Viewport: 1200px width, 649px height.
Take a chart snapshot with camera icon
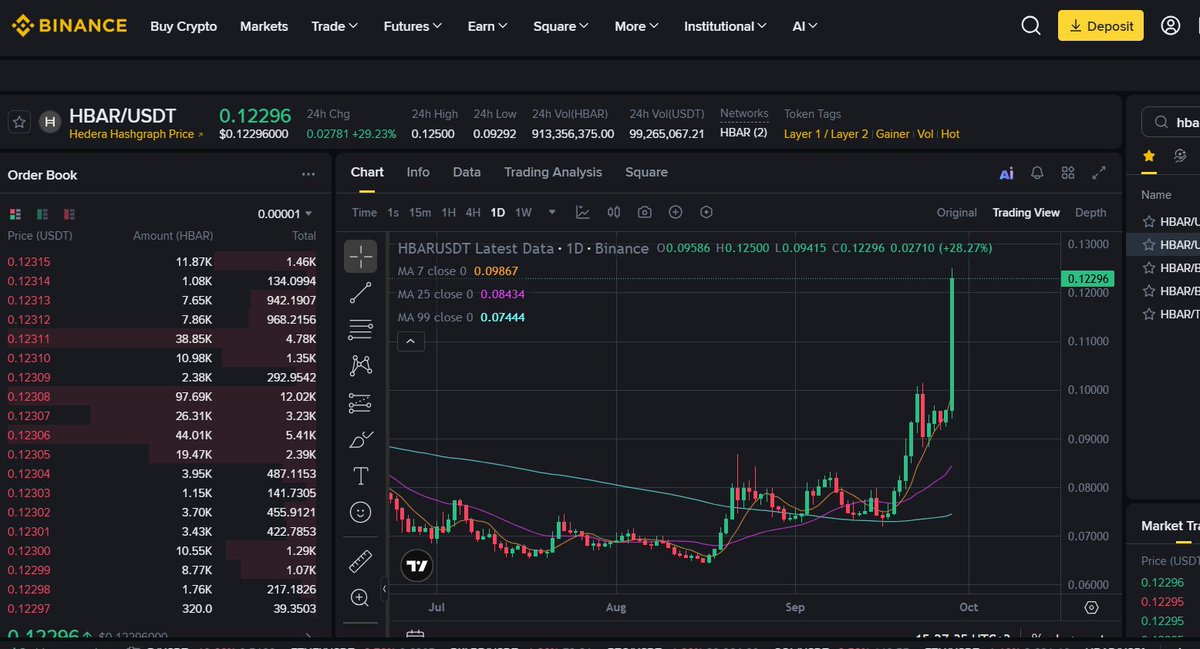[645, 212]
